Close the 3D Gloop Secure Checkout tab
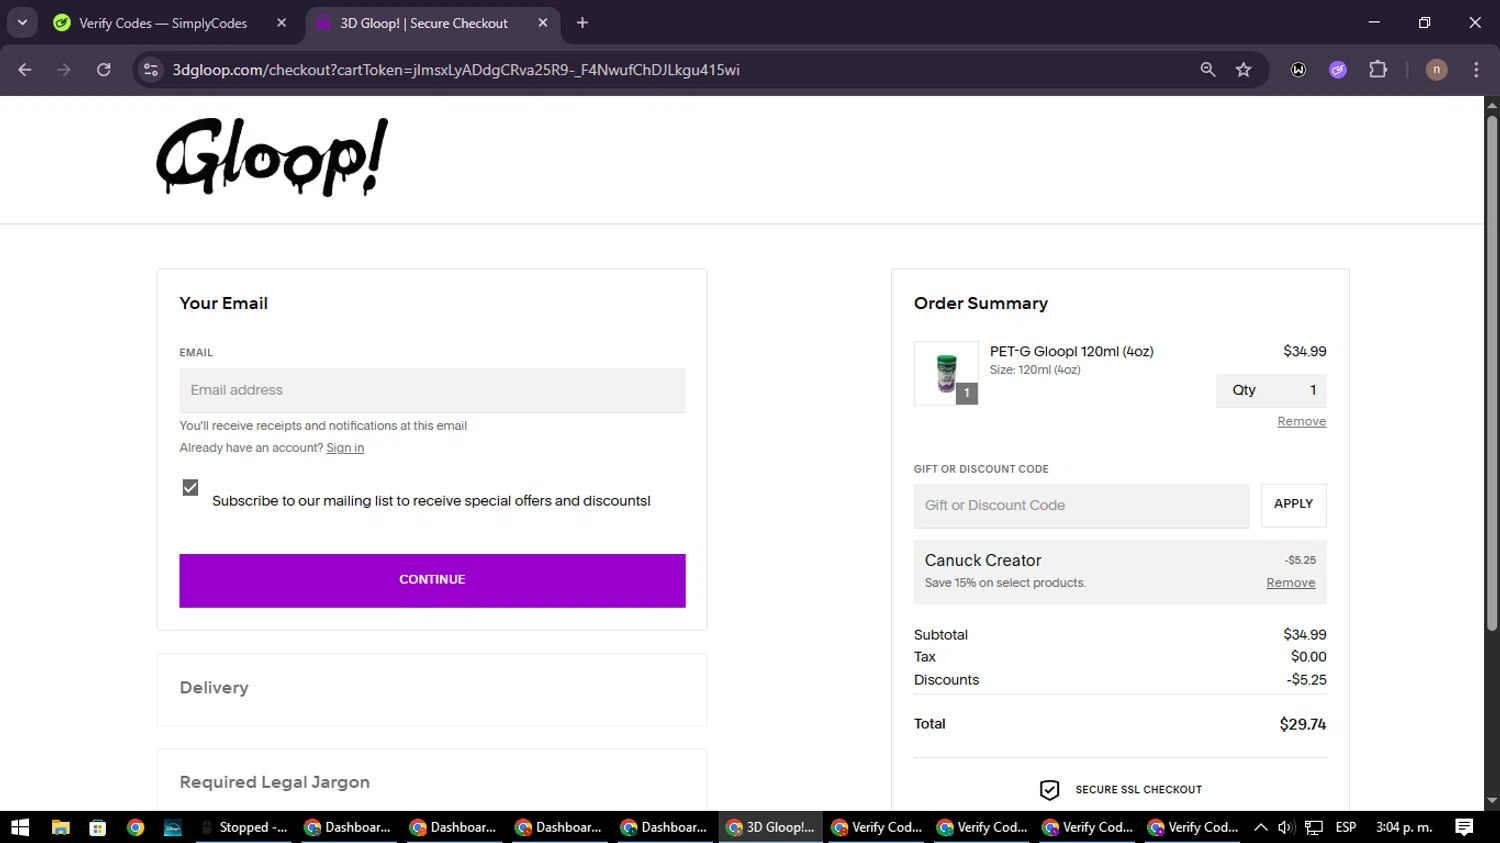 point(543,23)
